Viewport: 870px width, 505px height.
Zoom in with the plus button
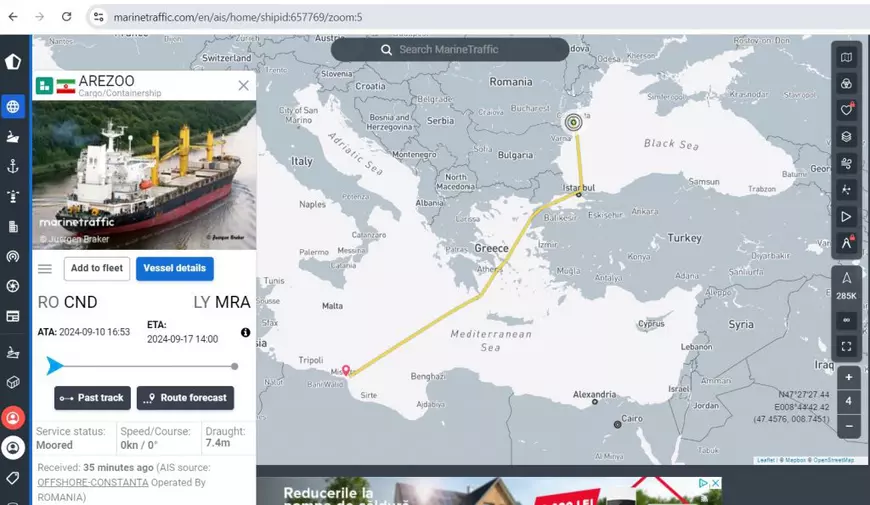tap(848, 377)
